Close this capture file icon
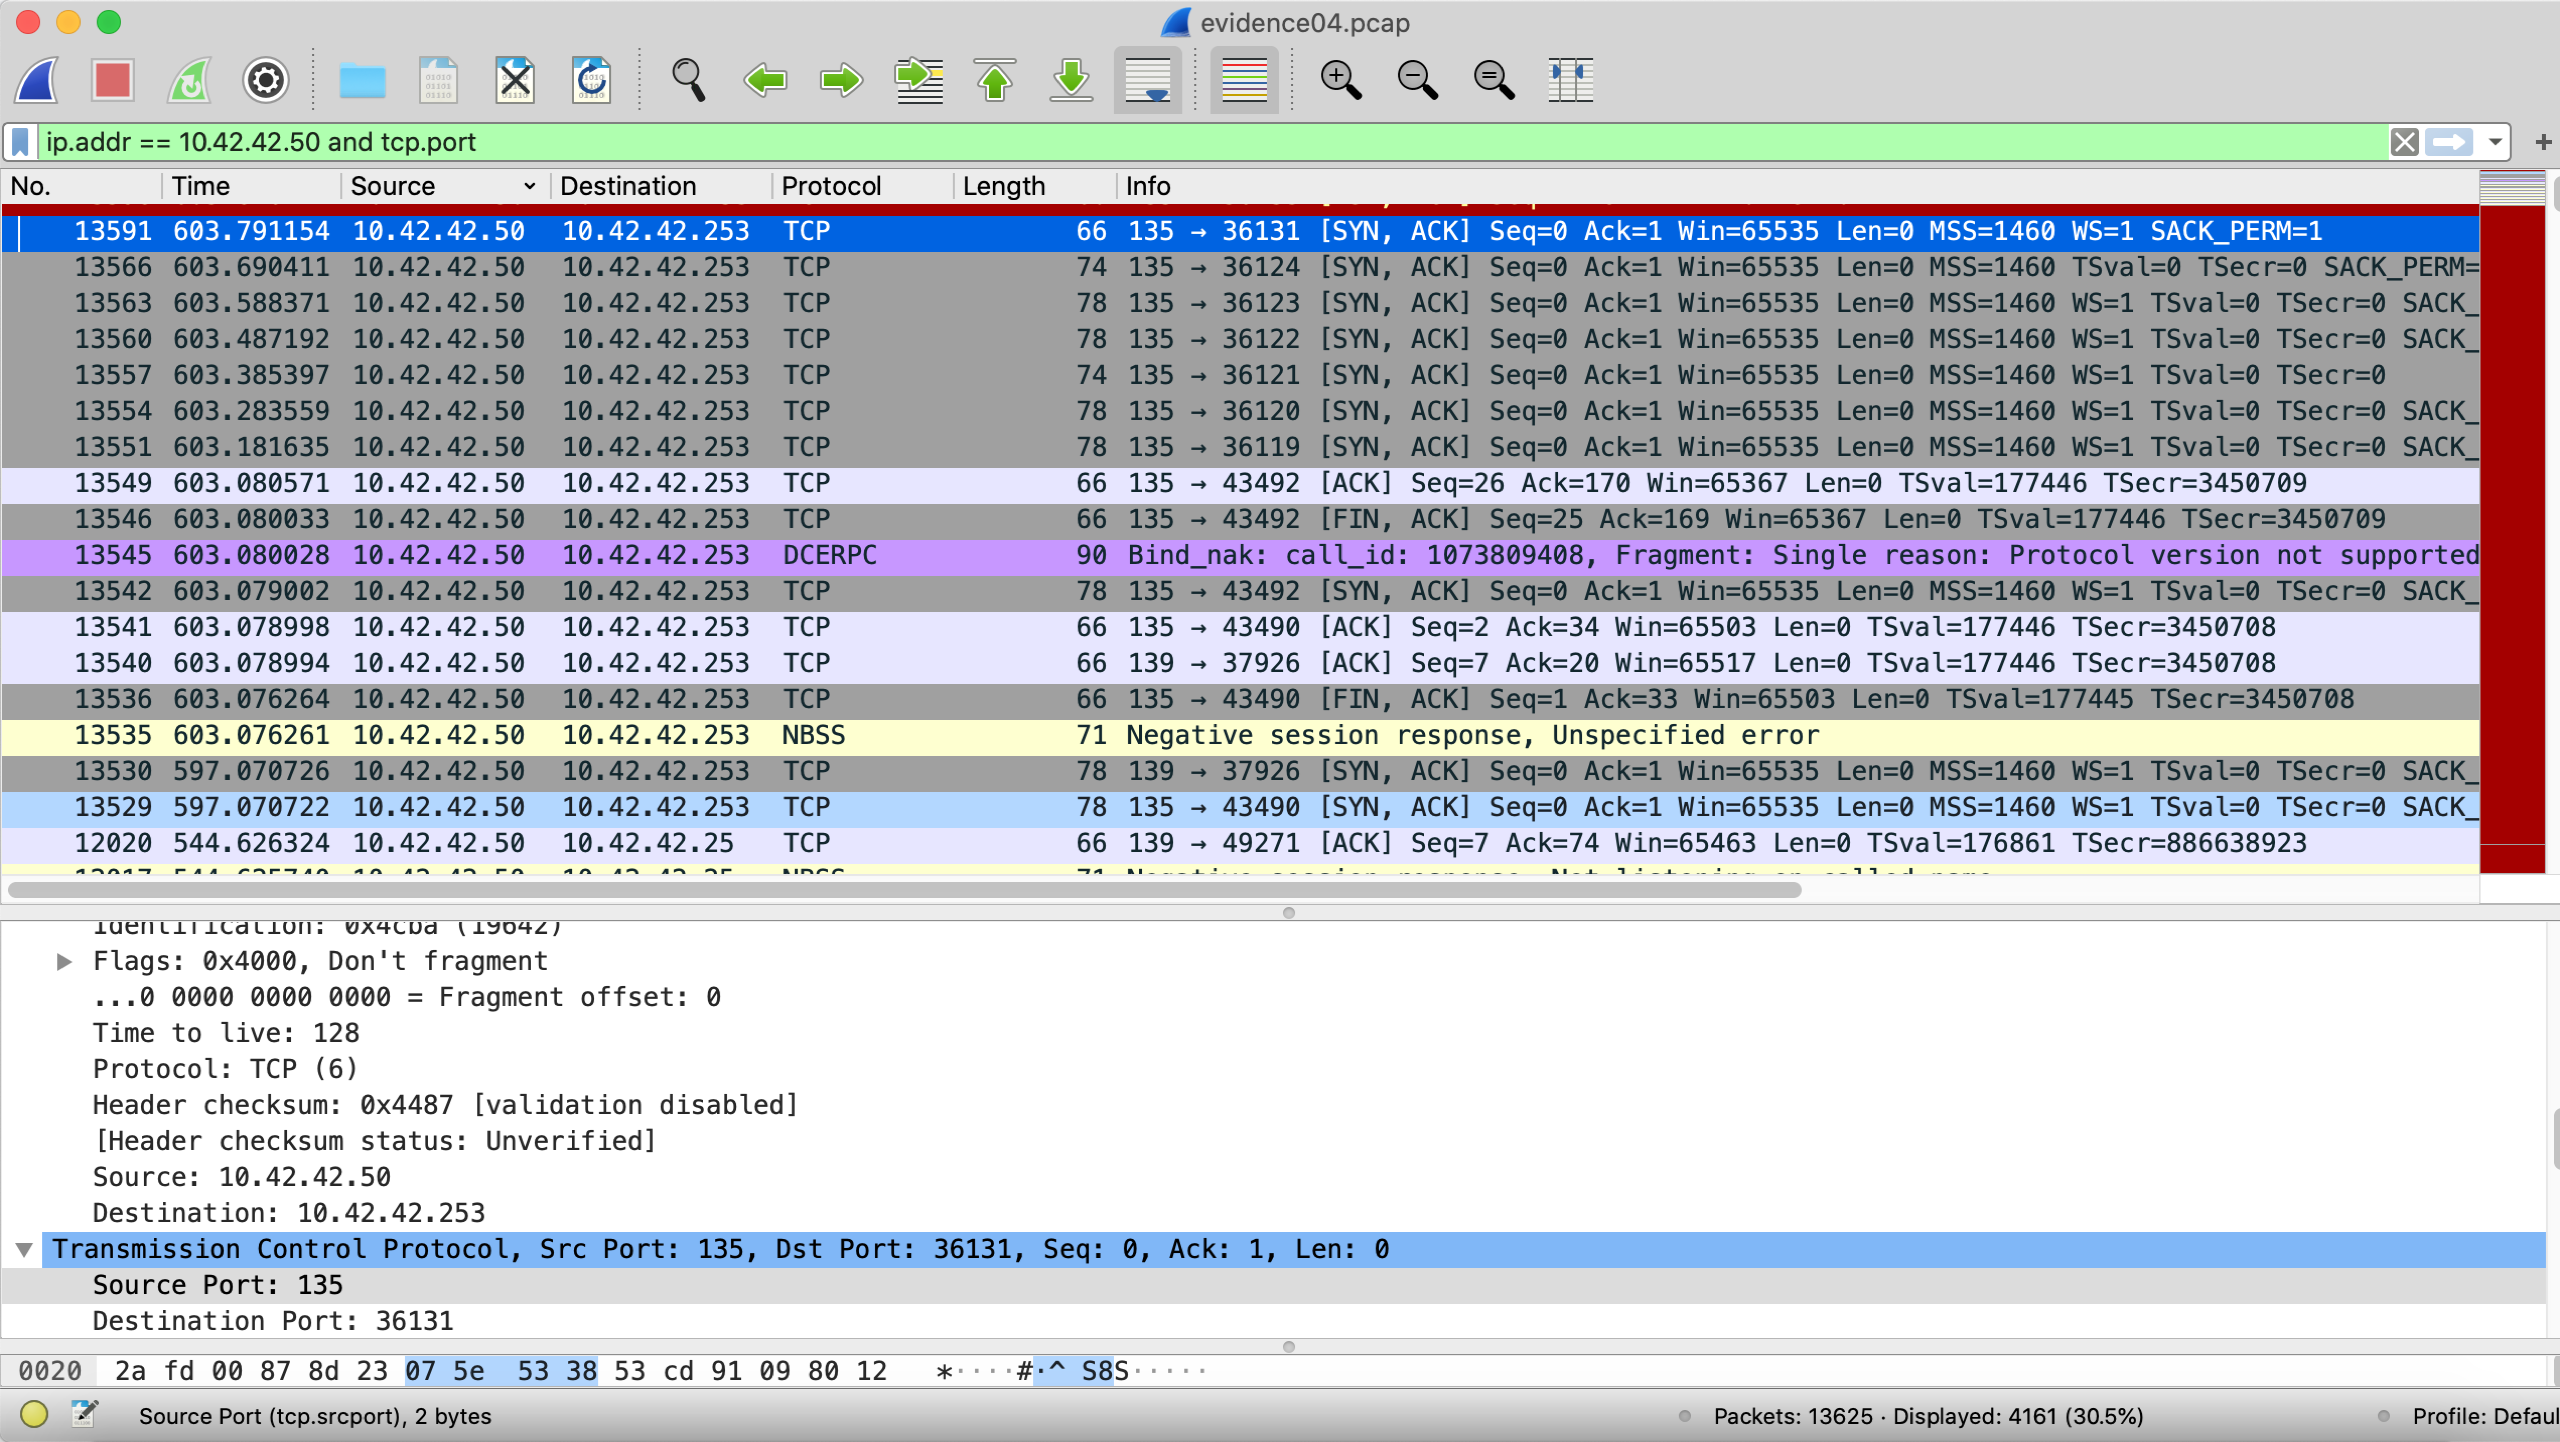 pyautogui.click(x=515, y=80)
